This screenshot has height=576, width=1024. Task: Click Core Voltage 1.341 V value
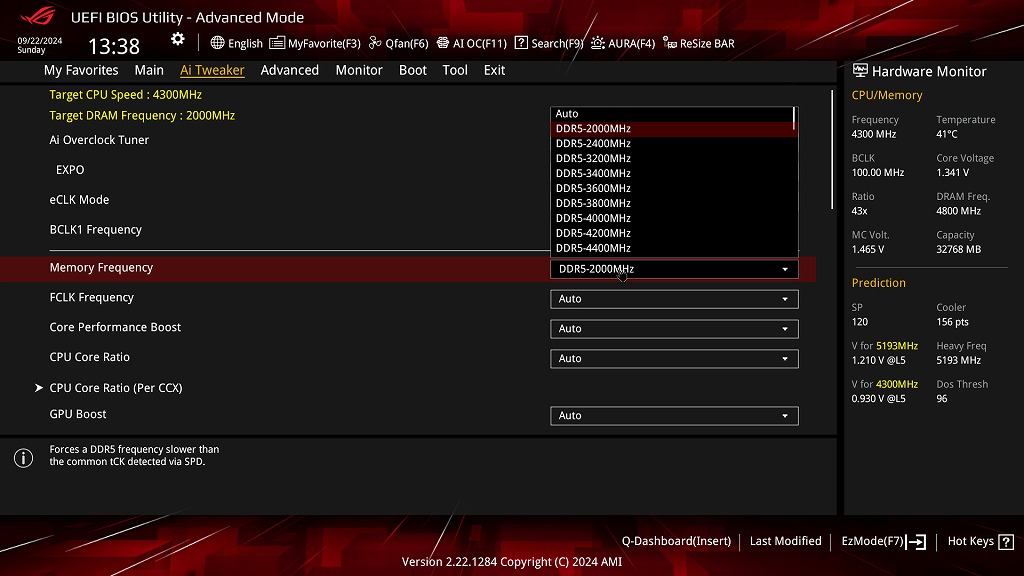pyautogui.click(x=953, y=172)
